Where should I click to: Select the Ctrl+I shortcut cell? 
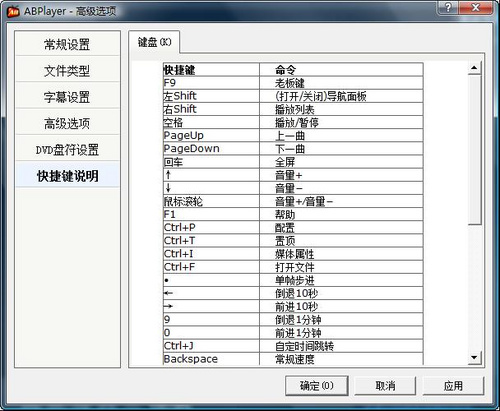click(211, 254)
